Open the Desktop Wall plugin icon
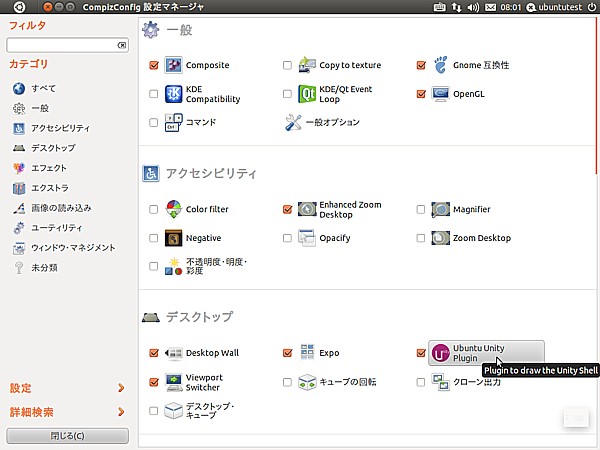Screen dimensions: 600x450 click(x=173, y=353)
